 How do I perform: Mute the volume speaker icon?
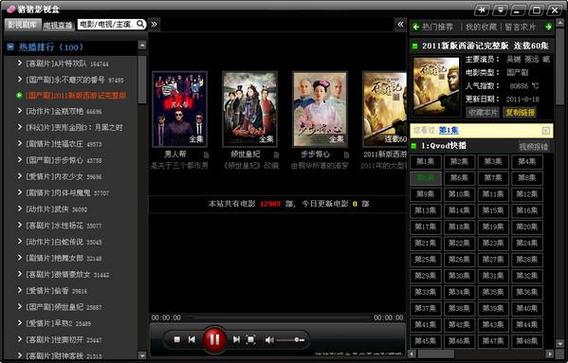point(269,340)
